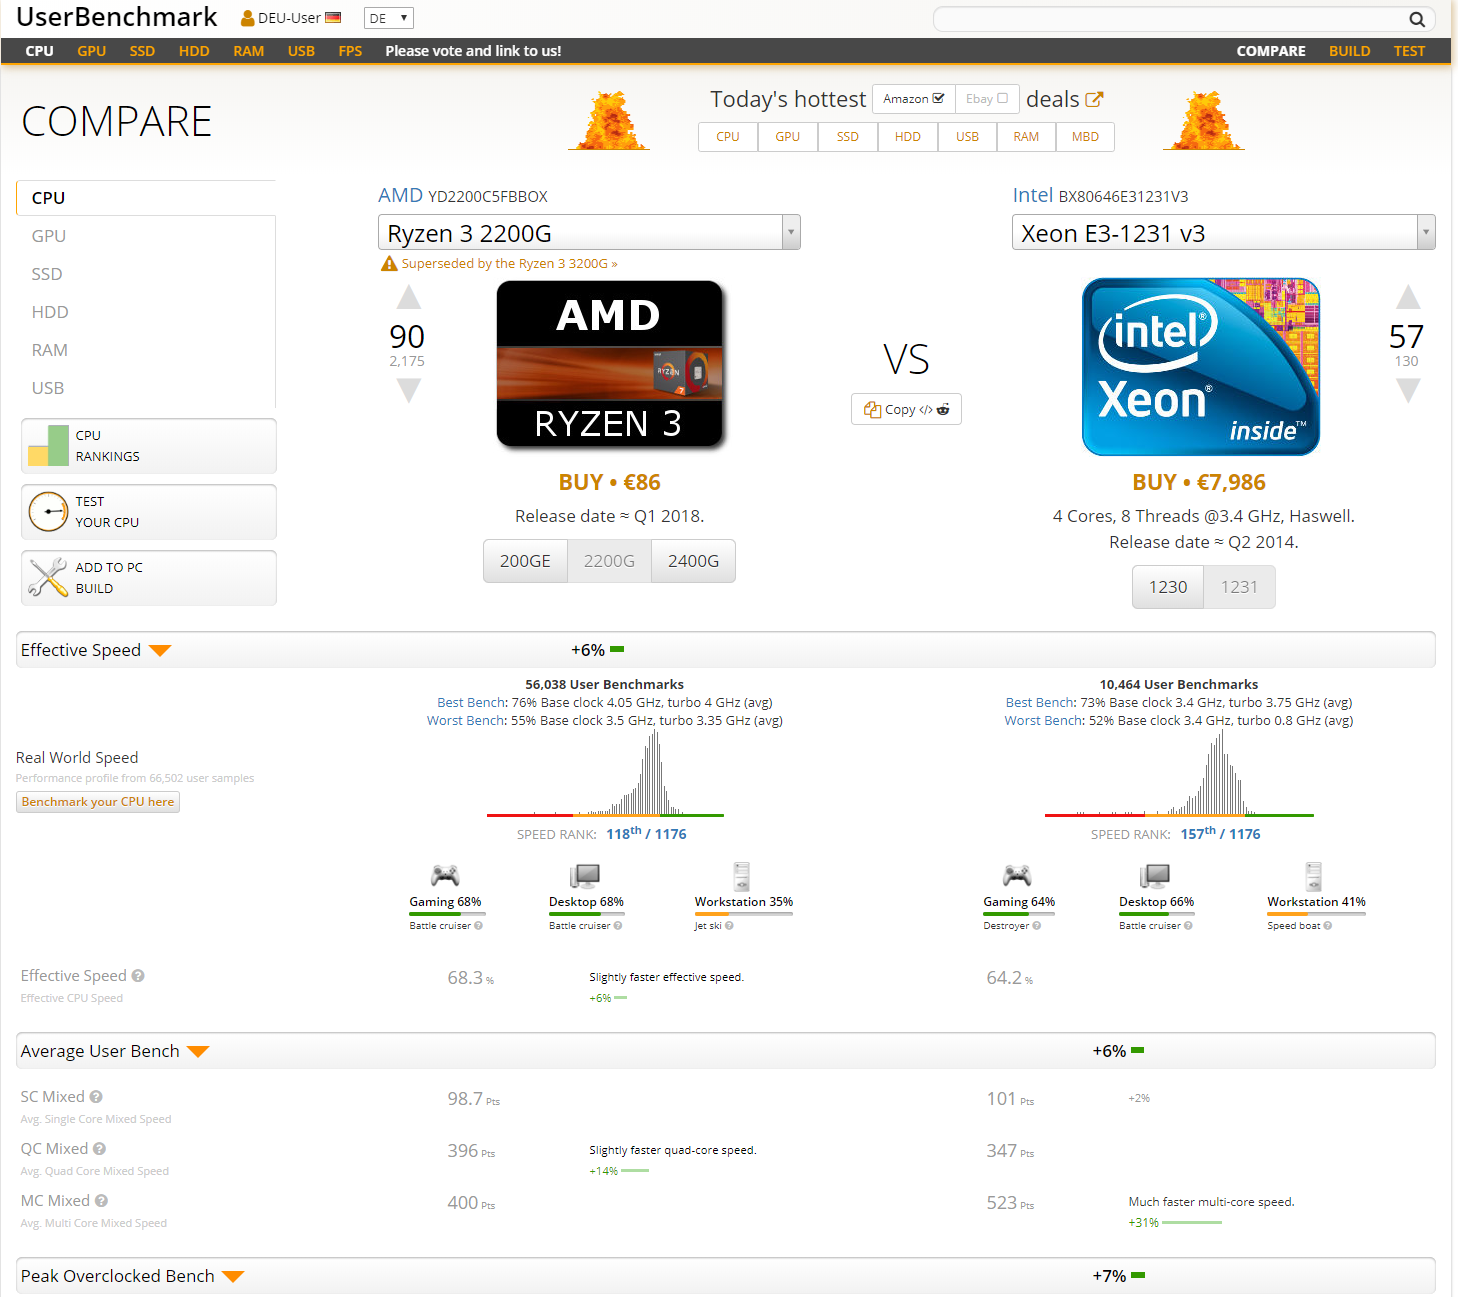This screenshot has height=1297, width=1458.
Task: Select RAM in the left sidebar
Action: point(50,350)
